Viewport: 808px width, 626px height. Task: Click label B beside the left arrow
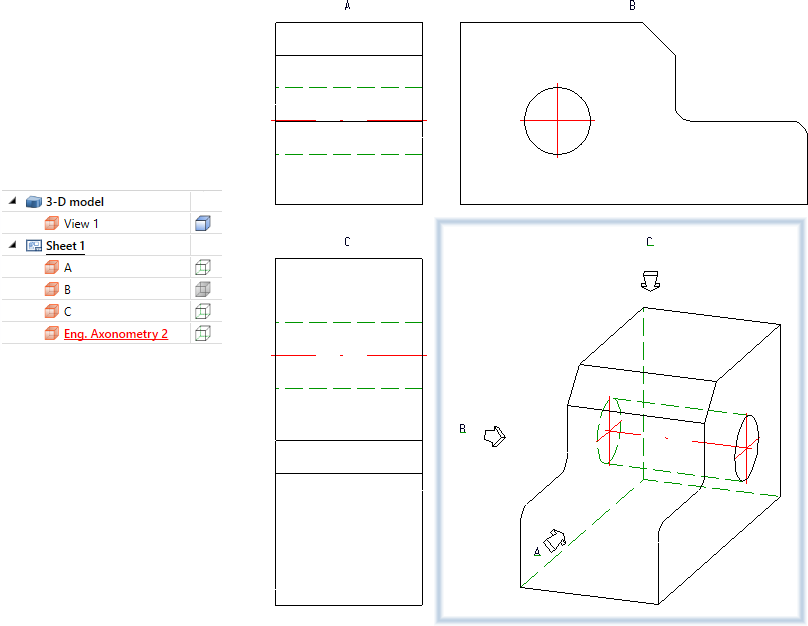tap(463, 429)
